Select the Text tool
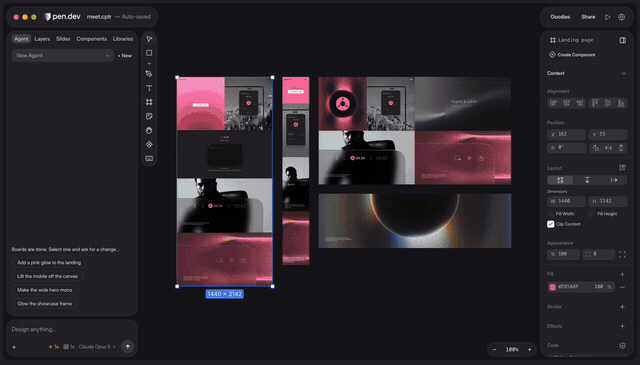The width and height of the screenshot is (640, 365). pos(149,88)
